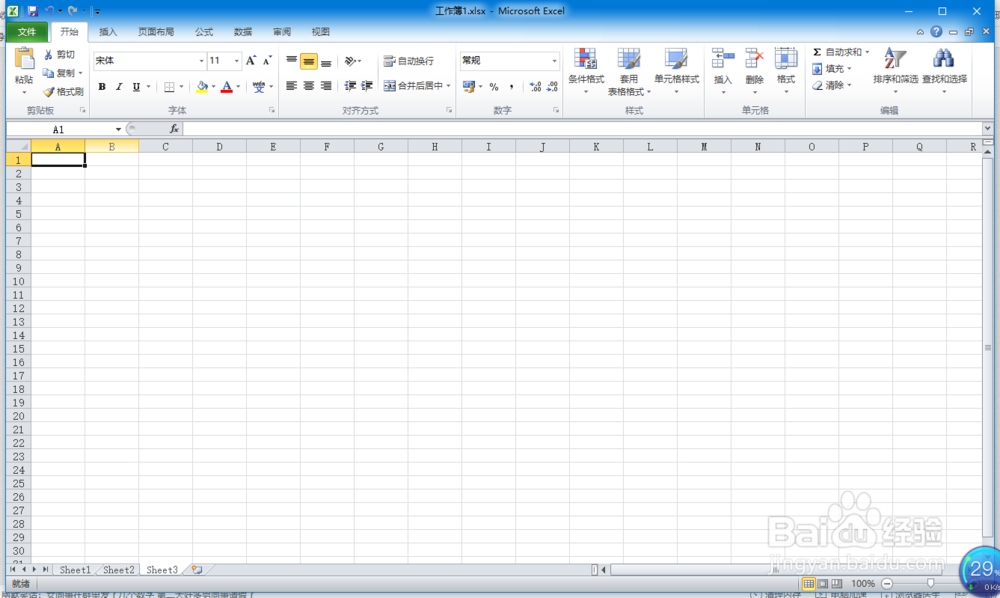The width and height of the screenshot is (1000, 598).
Task: Click the Copy (复制) icon
Action: coord(48,73)
